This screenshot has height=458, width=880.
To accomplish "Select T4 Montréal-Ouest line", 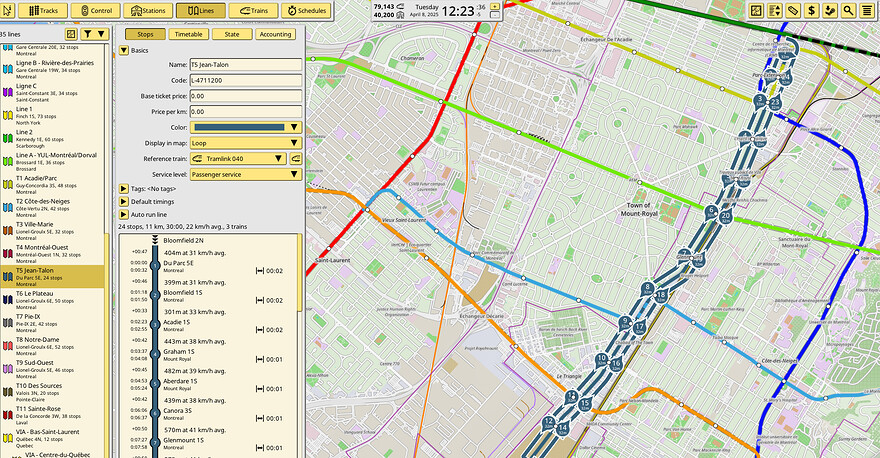I will (x=52, y=254).
